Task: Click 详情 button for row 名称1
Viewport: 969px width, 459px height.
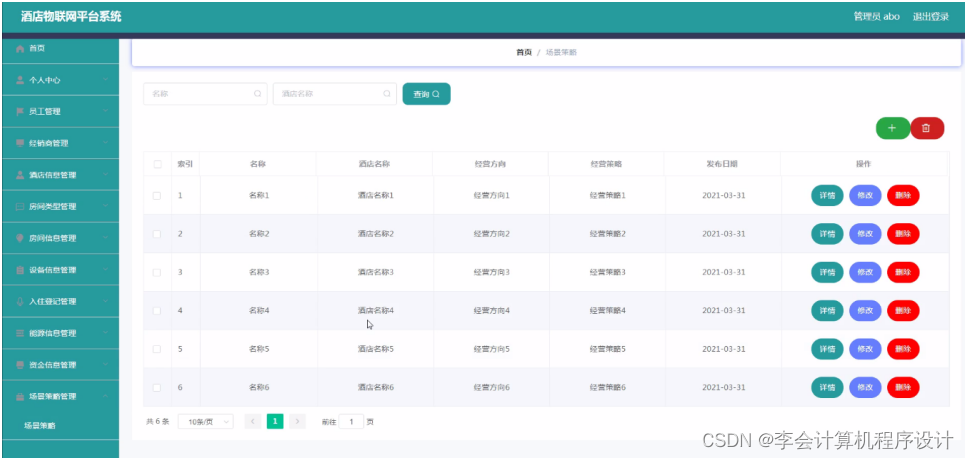Action: point(827,195)
